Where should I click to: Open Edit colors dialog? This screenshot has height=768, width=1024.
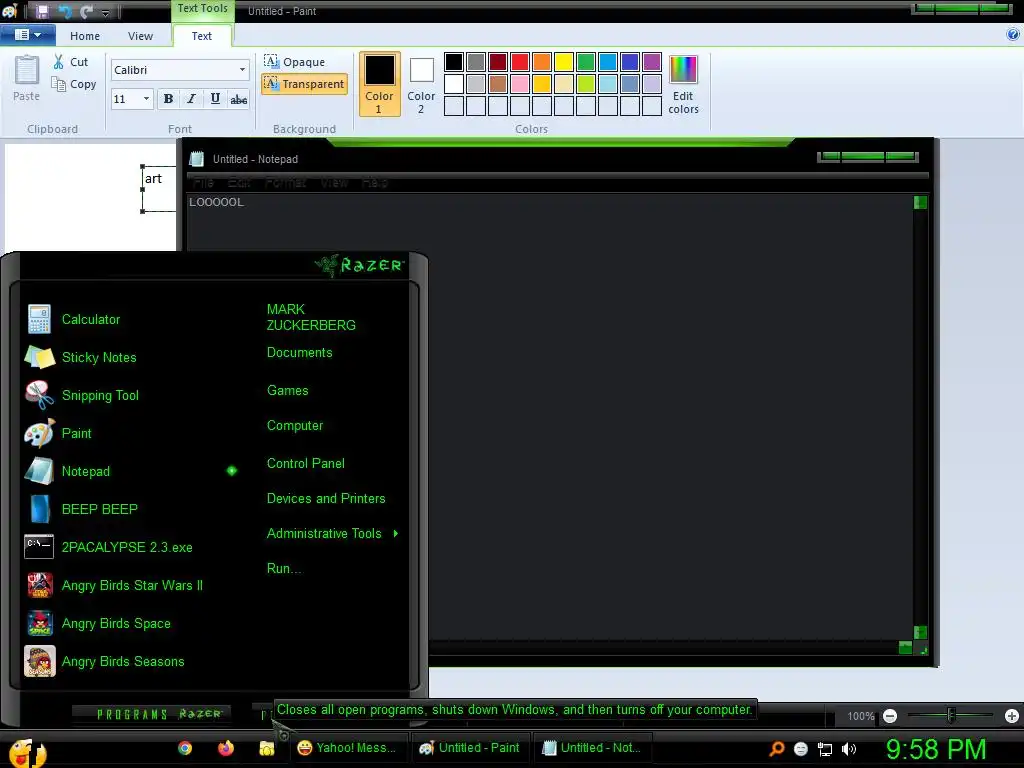point(683,84)
